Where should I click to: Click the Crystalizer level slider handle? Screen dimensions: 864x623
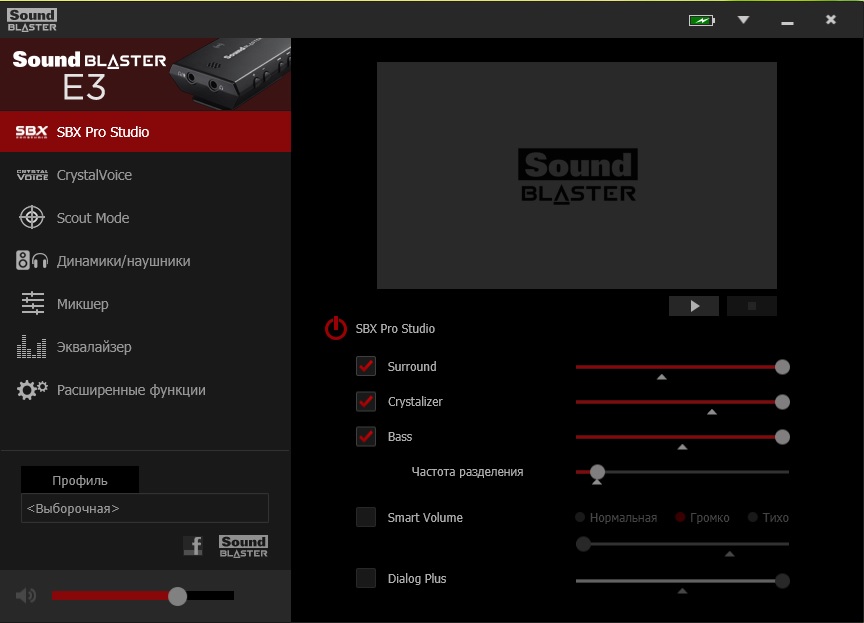(782, 402)
